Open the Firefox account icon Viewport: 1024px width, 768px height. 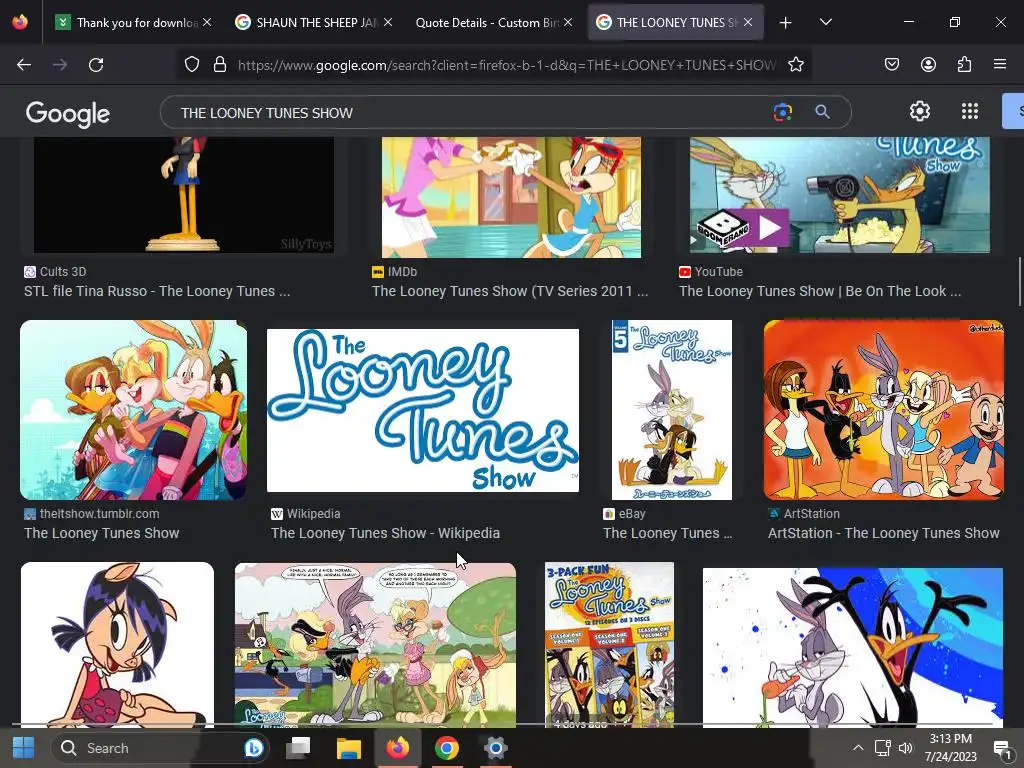928,64
